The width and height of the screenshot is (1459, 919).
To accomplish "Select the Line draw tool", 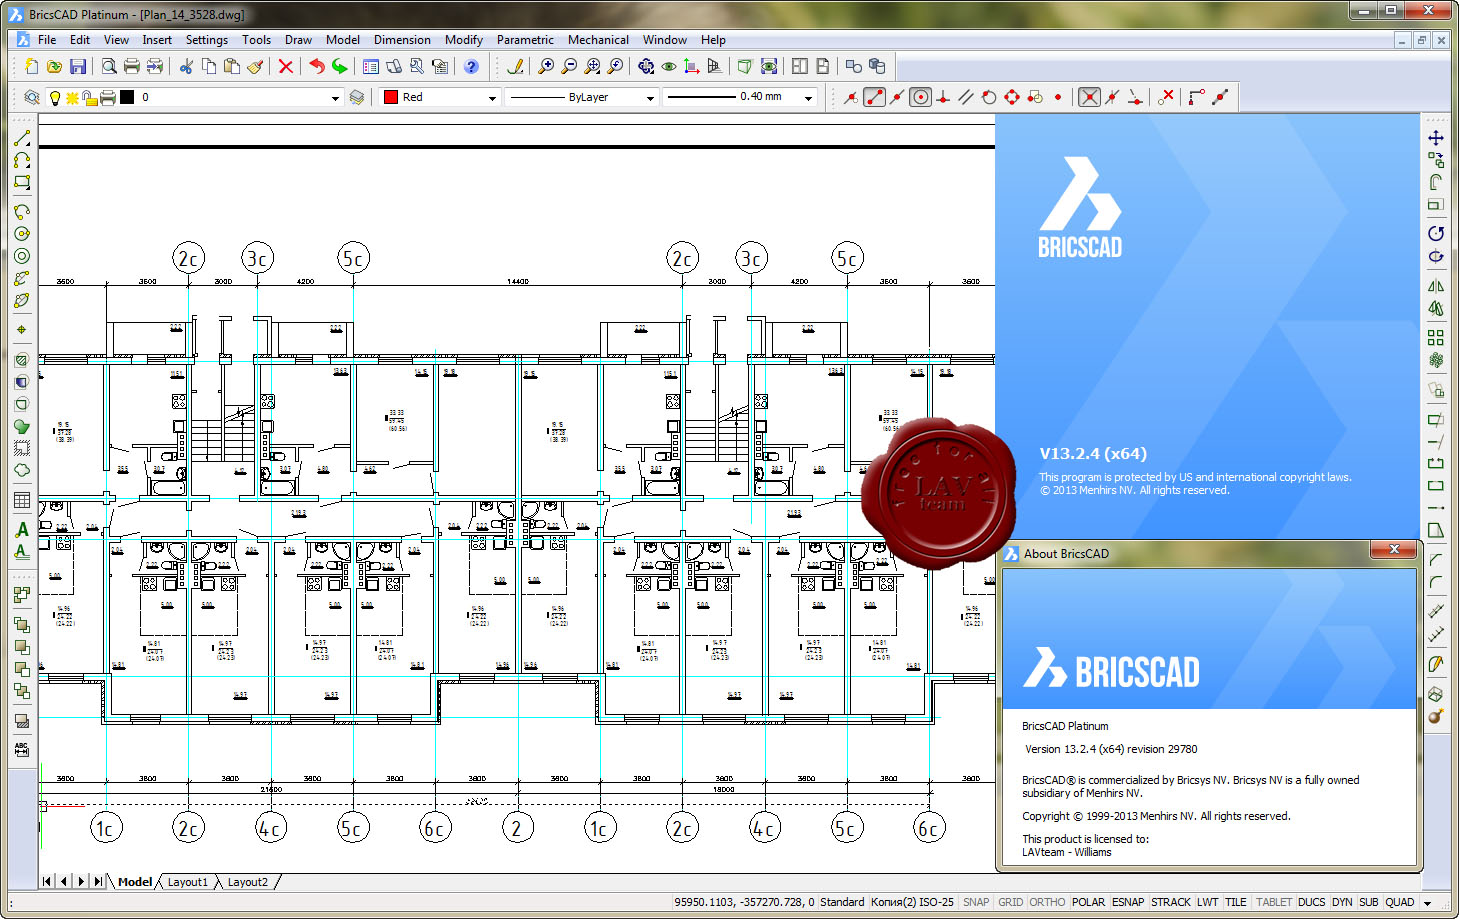I will coord(22,138).
